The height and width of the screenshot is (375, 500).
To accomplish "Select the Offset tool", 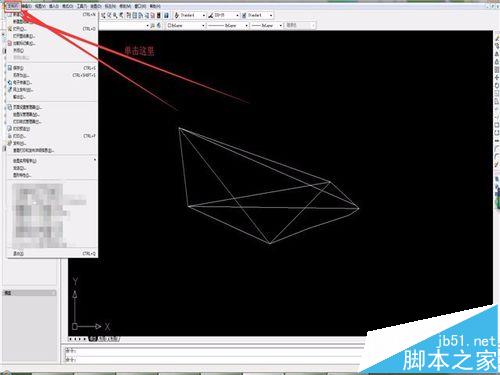I will point(497,62).
